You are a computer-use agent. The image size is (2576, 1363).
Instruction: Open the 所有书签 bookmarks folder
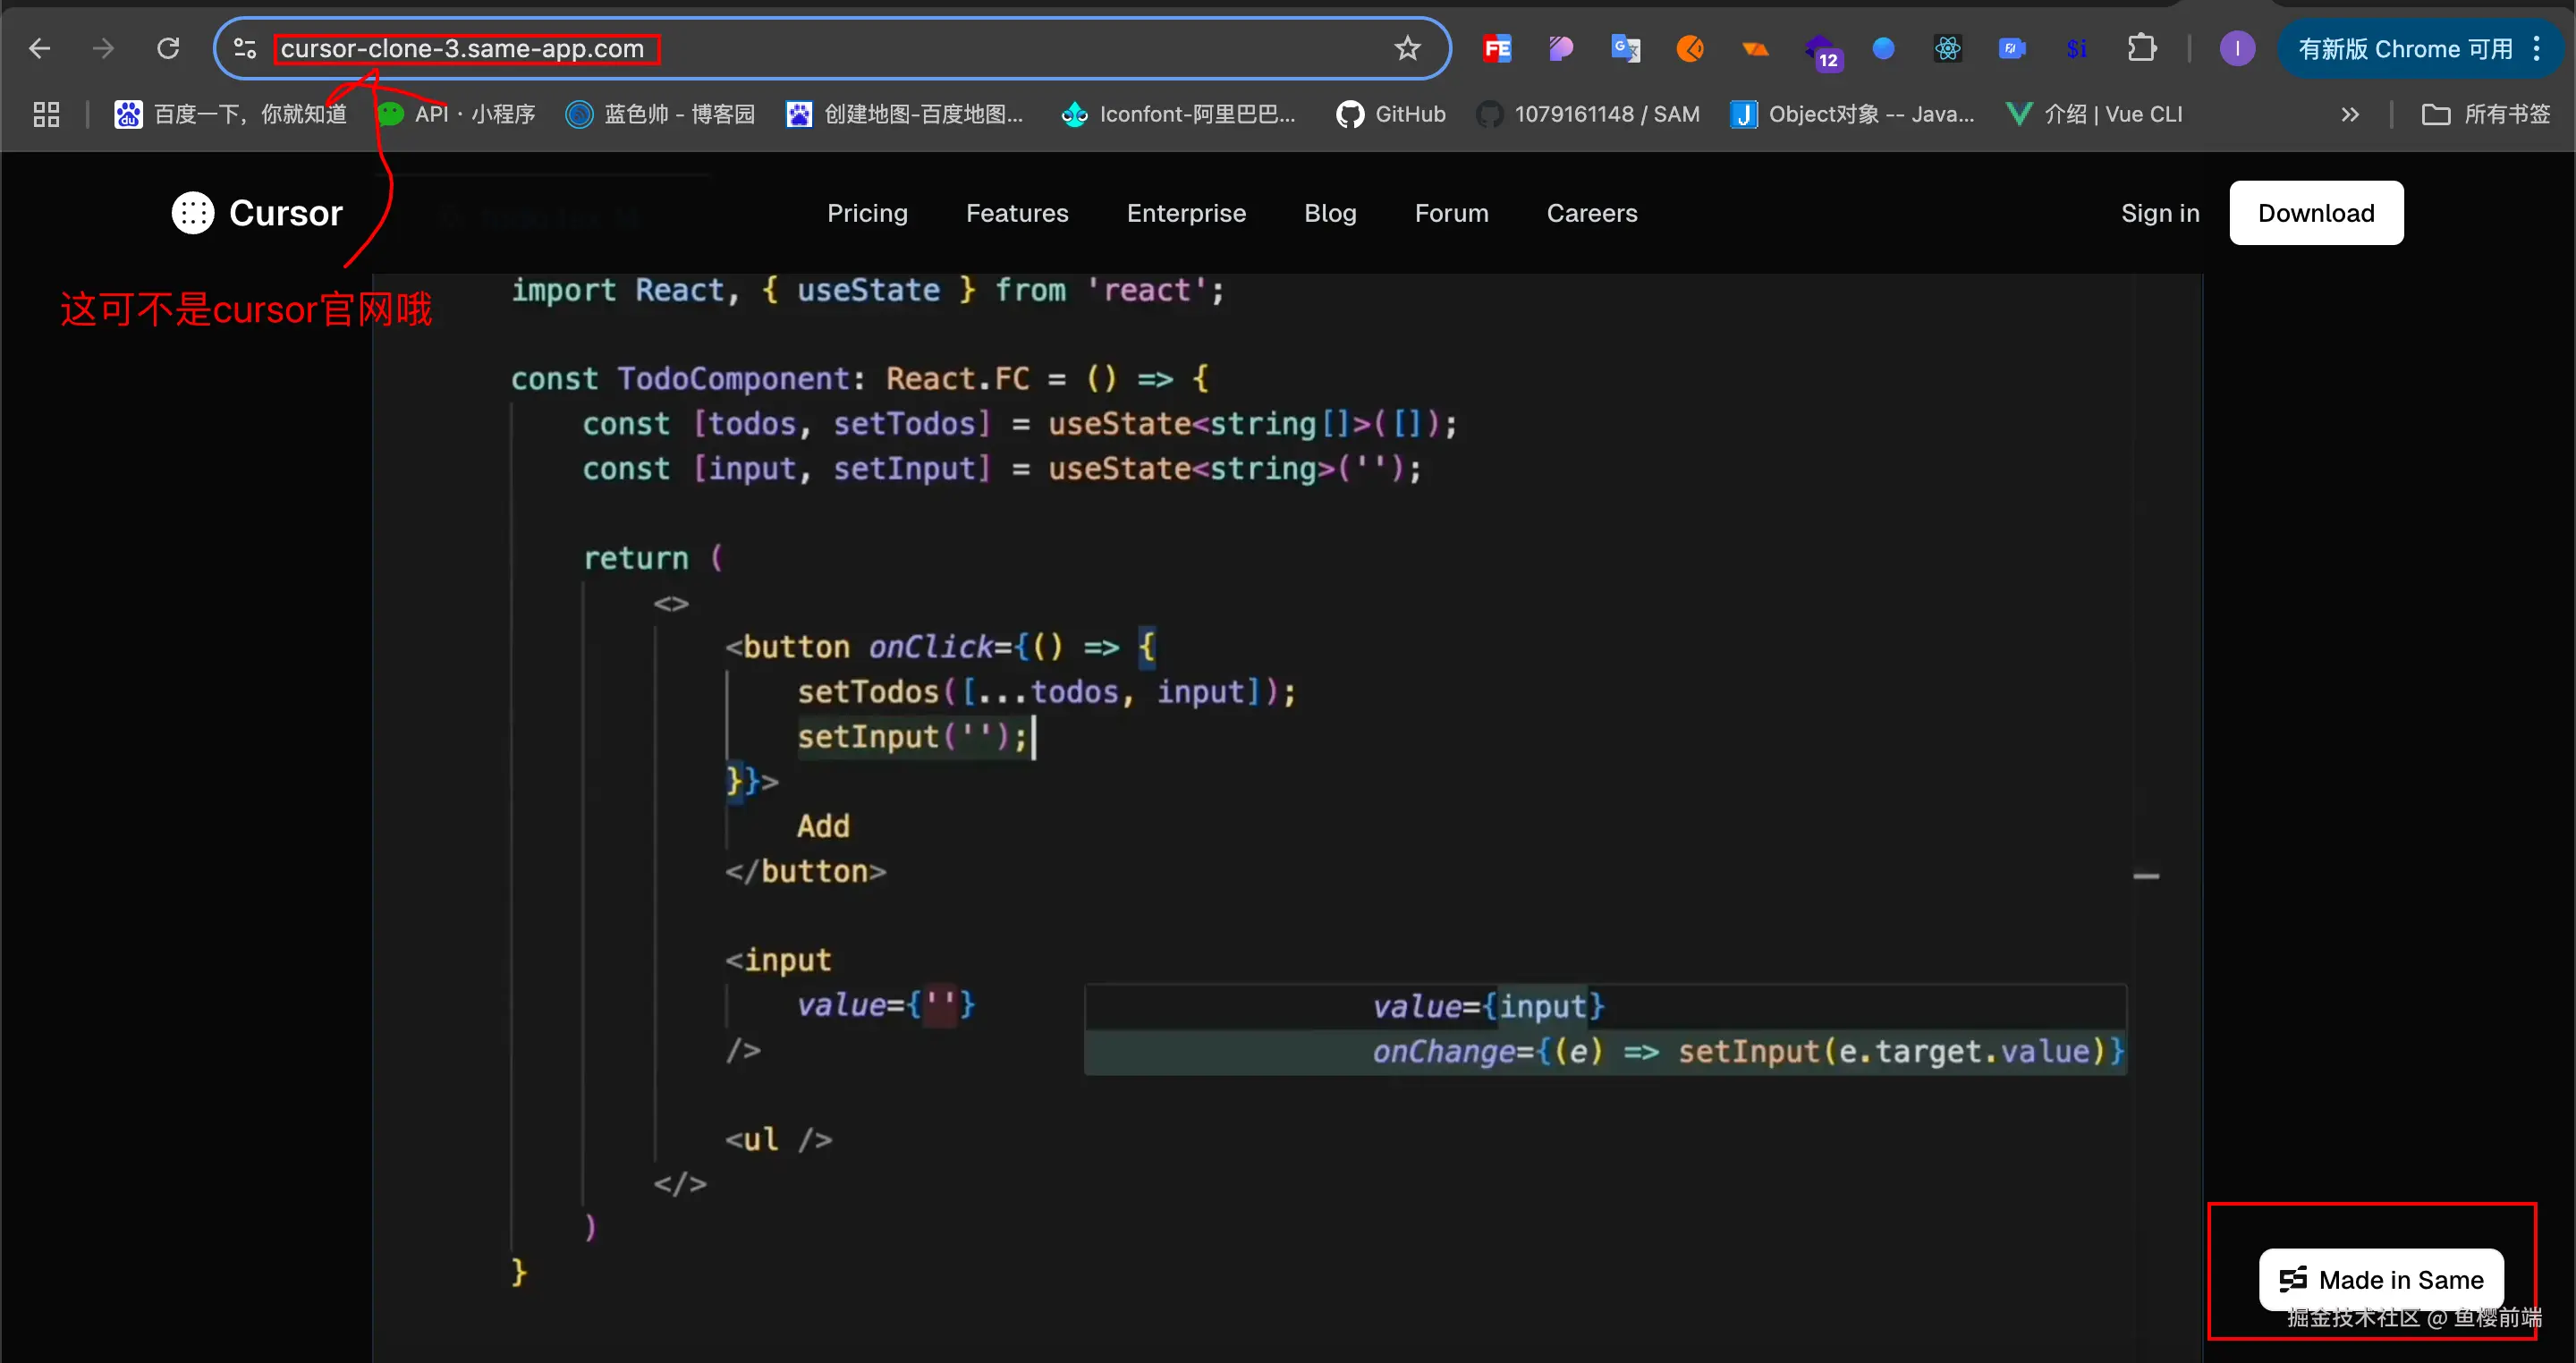pyautogui.click(x=2486, y=115)
